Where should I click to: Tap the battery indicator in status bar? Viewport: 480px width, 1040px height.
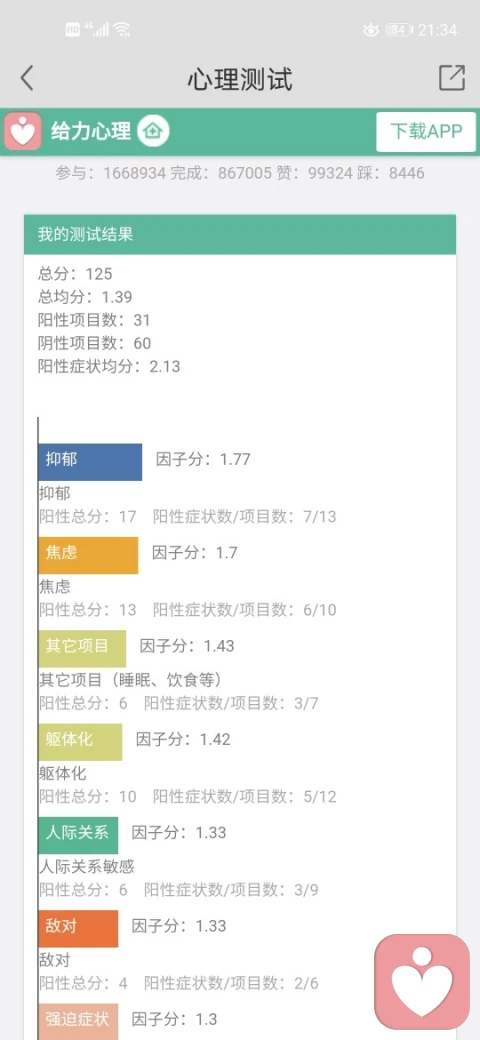pos(399,30)
